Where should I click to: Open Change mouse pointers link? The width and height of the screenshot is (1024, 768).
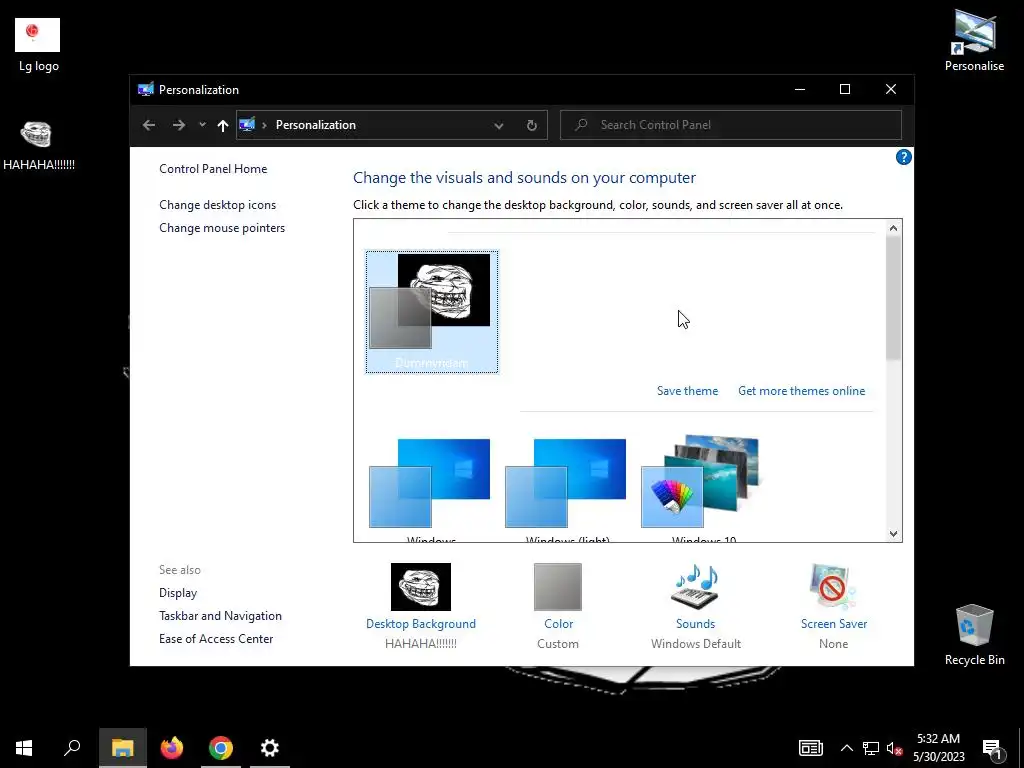click(222, 228)
